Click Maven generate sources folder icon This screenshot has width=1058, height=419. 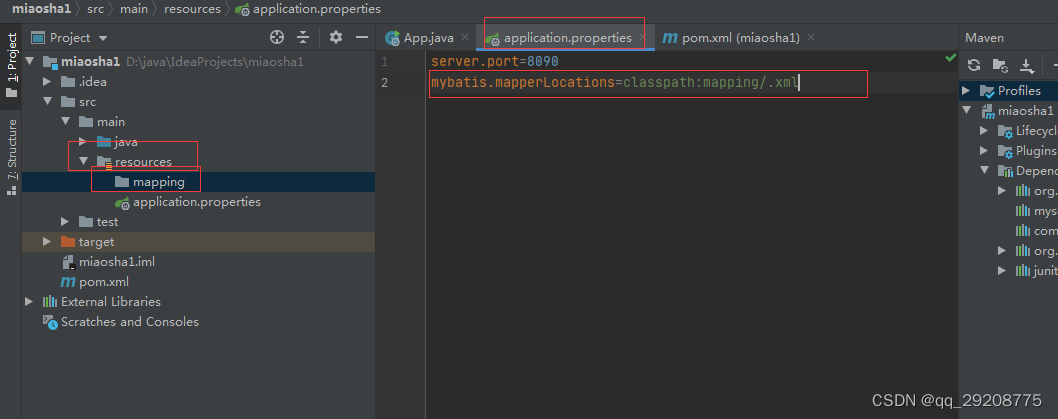[1000, 65]
